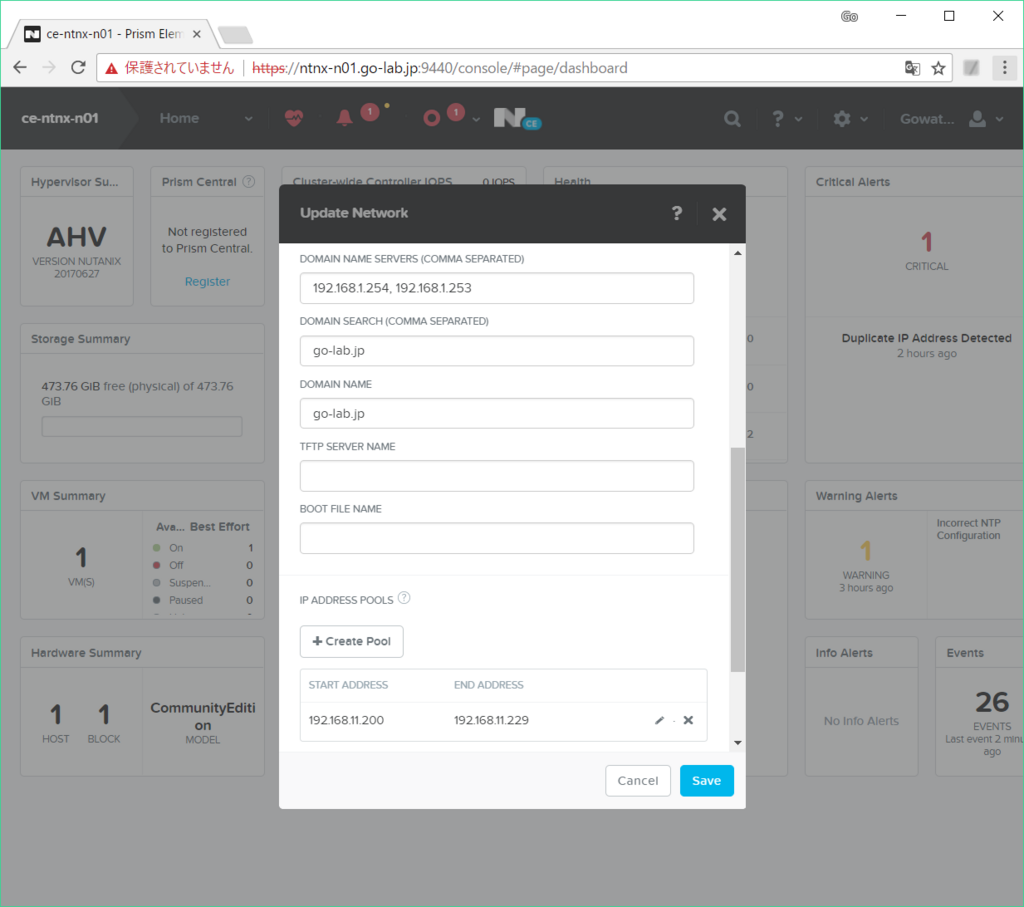Click the dialog vertical scrollbar thumb
The width and height of the screenshot is (1024, 907).
[x=737, y=560]
